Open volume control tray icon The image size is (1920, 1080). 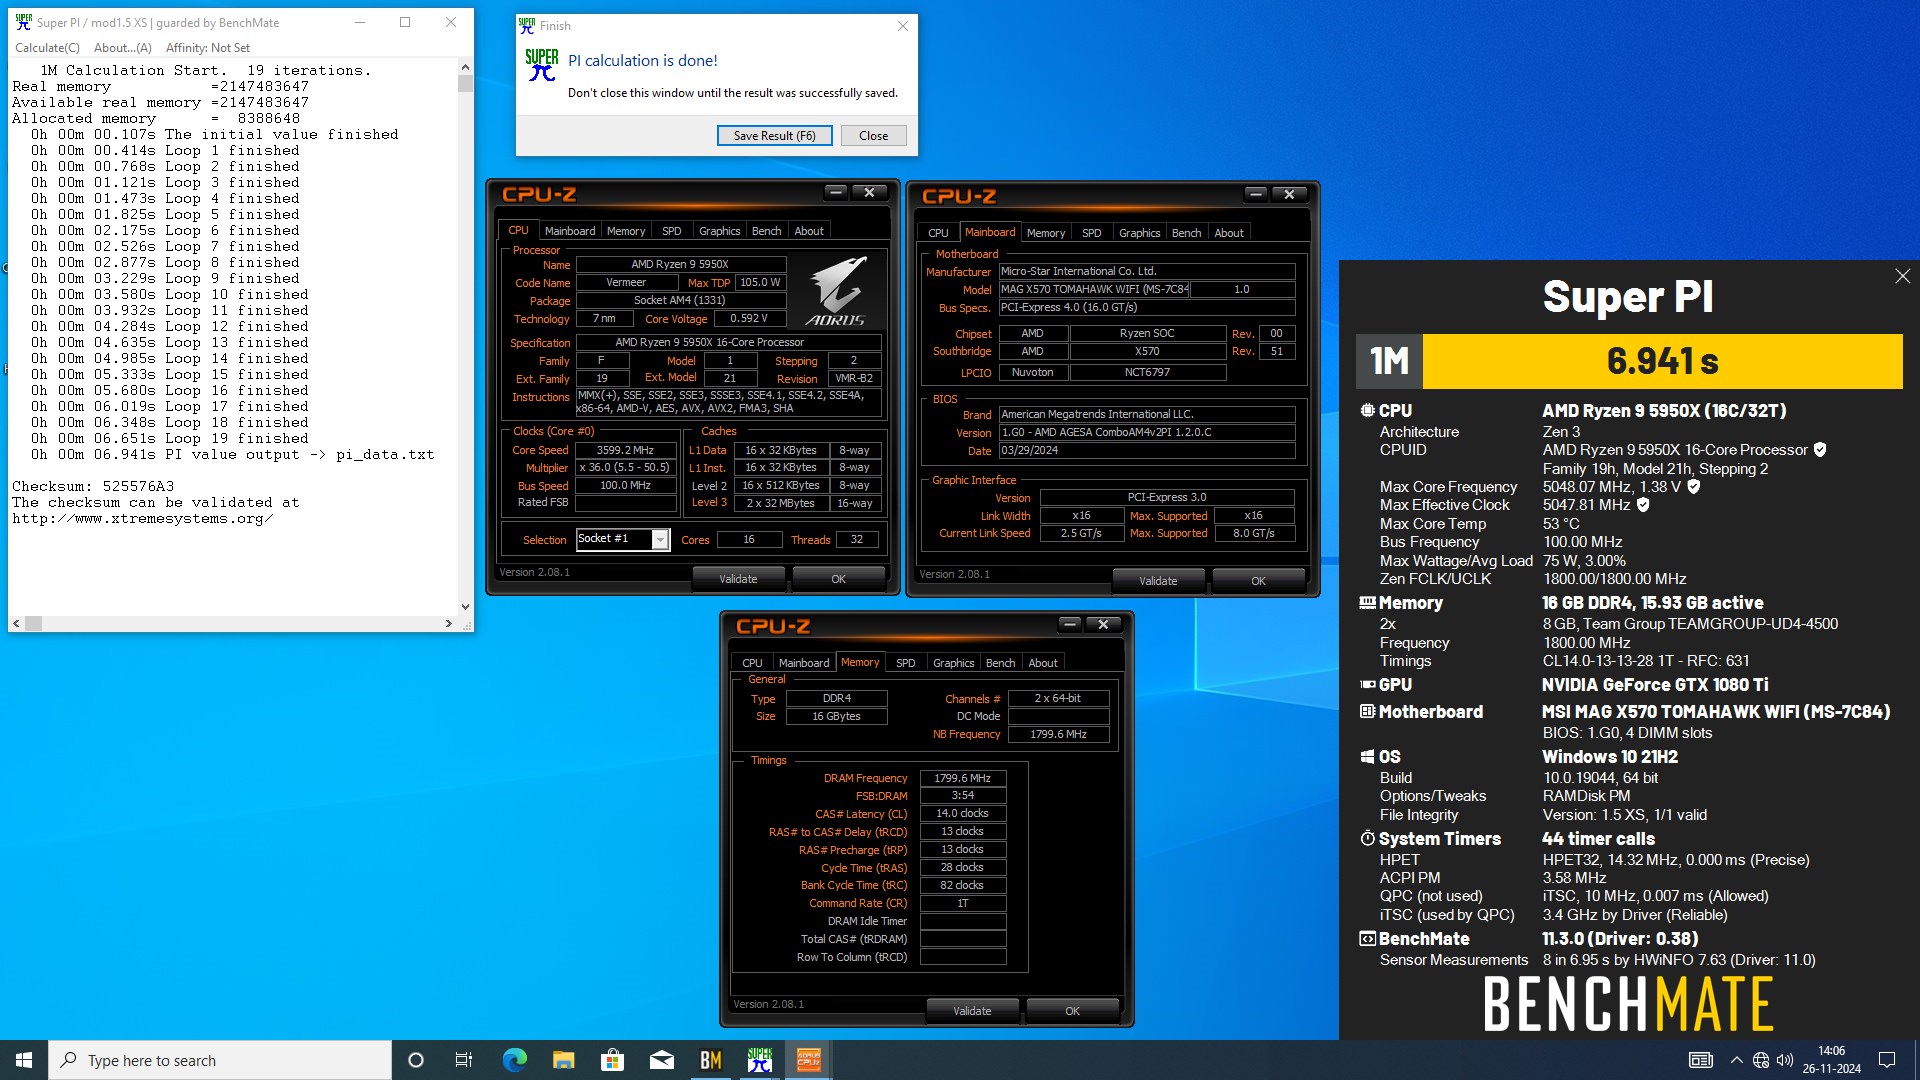(x=1785, y=1060)
